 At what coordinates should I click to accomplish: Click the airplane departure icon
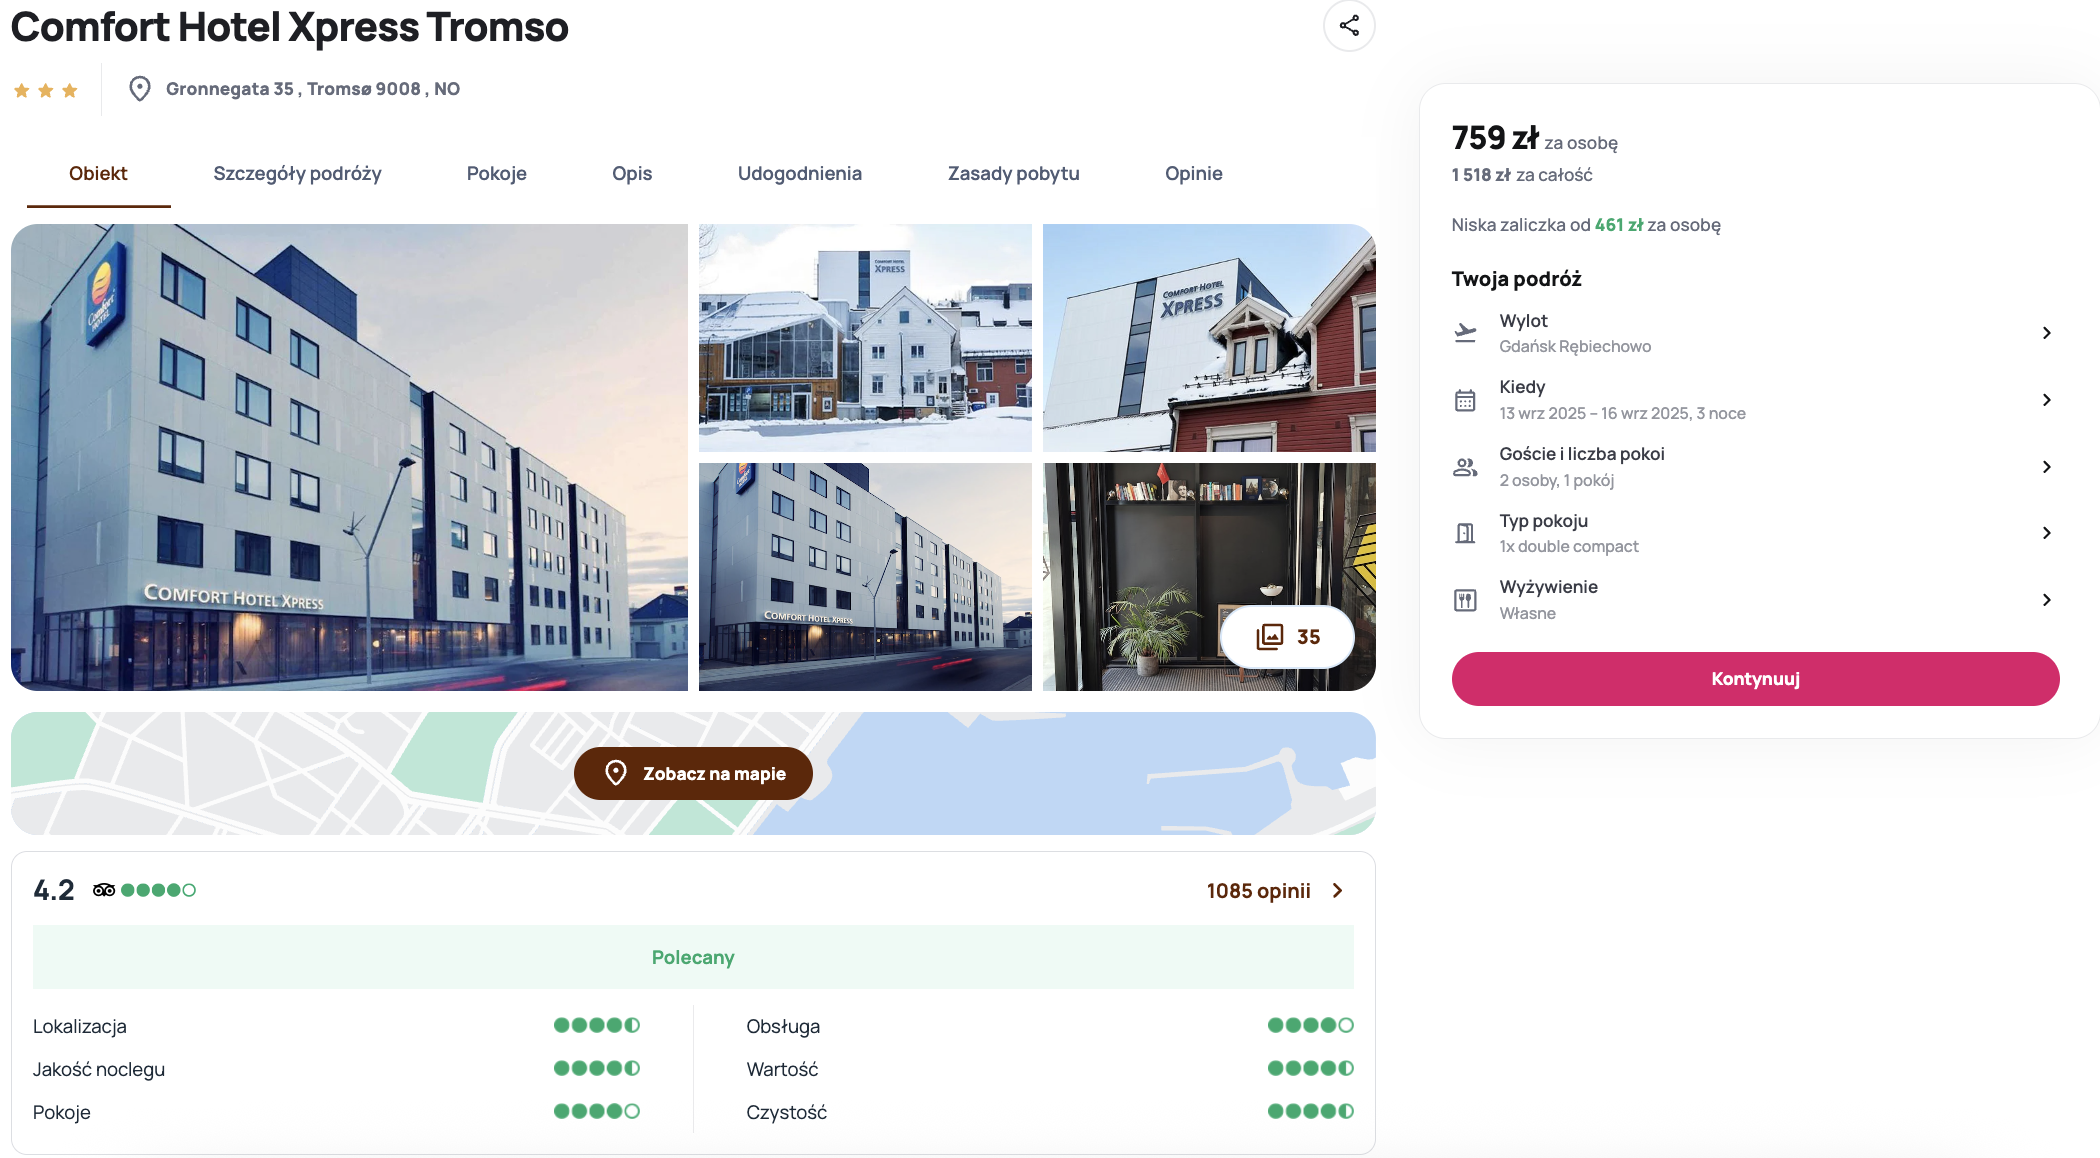[x=1465, y=333]
